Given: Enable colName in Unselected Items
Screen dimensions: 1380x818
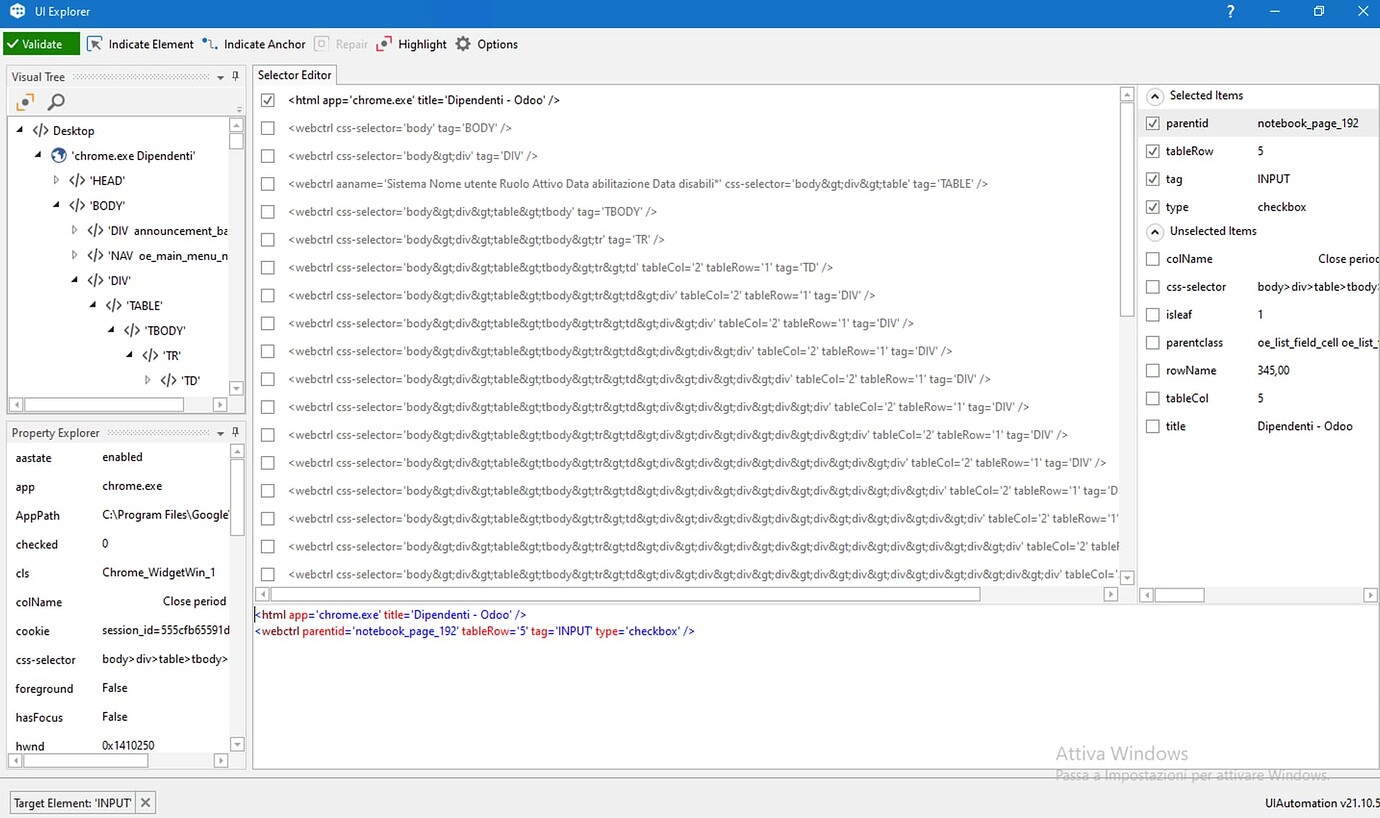Looking at the screenshot, I should (1152, 259).
